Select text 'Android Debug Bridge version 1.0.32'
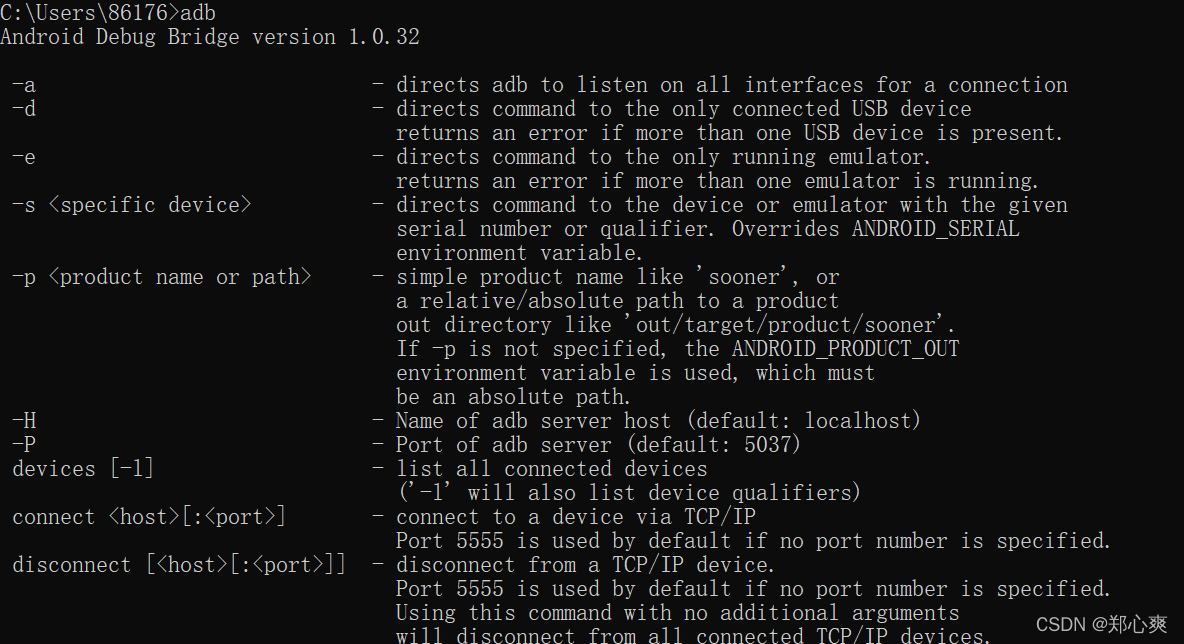Image resolution: width=1184 pixels, height=644 pixels. [x=210, y=37]
